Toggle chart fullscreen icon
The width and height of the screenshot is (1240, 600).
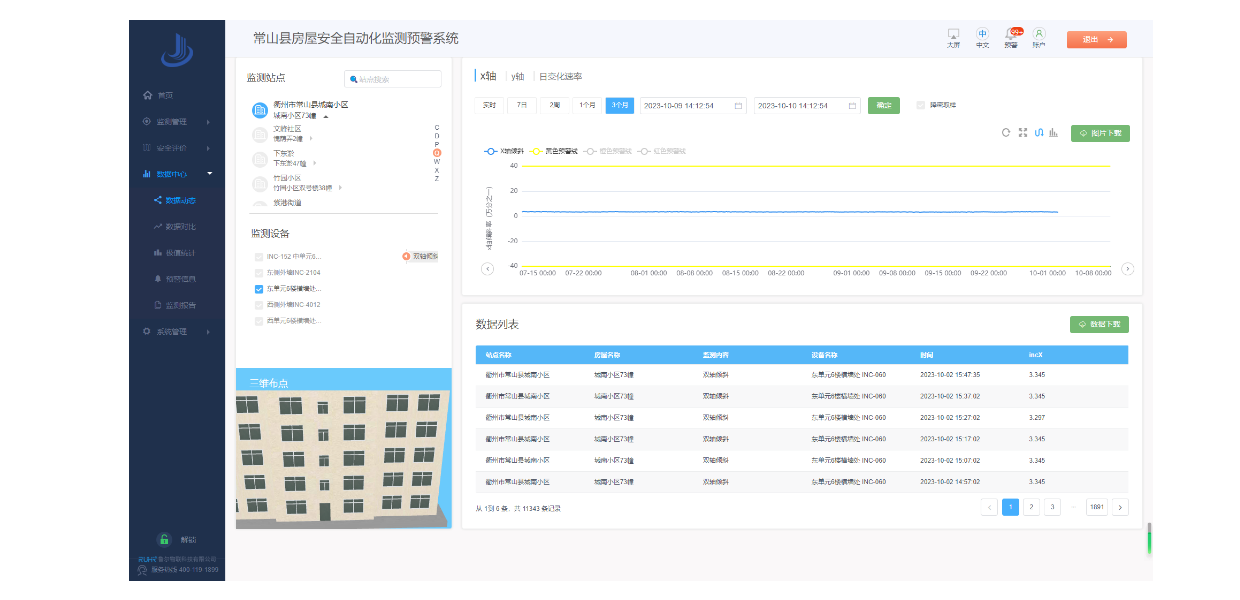click(x=1022, y=133)
